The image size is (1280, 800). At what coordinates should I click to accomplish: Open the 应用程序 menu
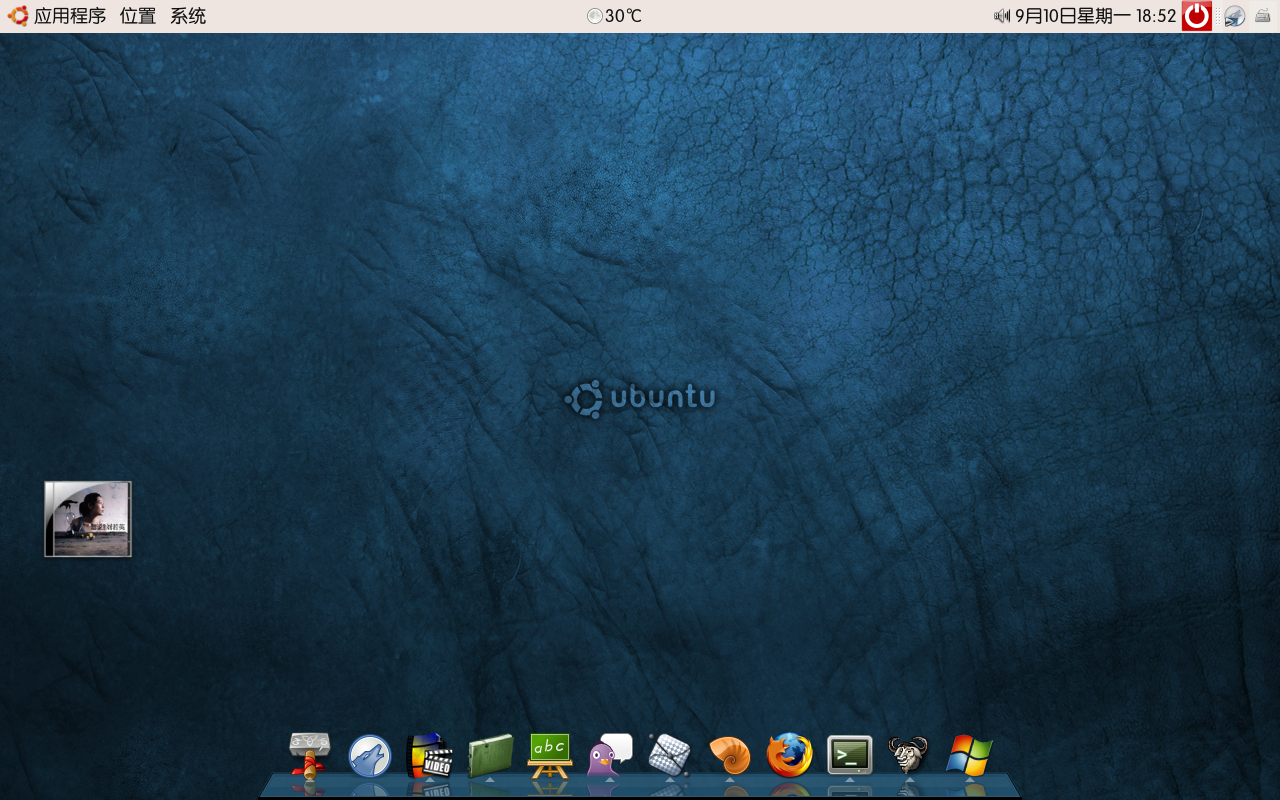coord(70,16)
